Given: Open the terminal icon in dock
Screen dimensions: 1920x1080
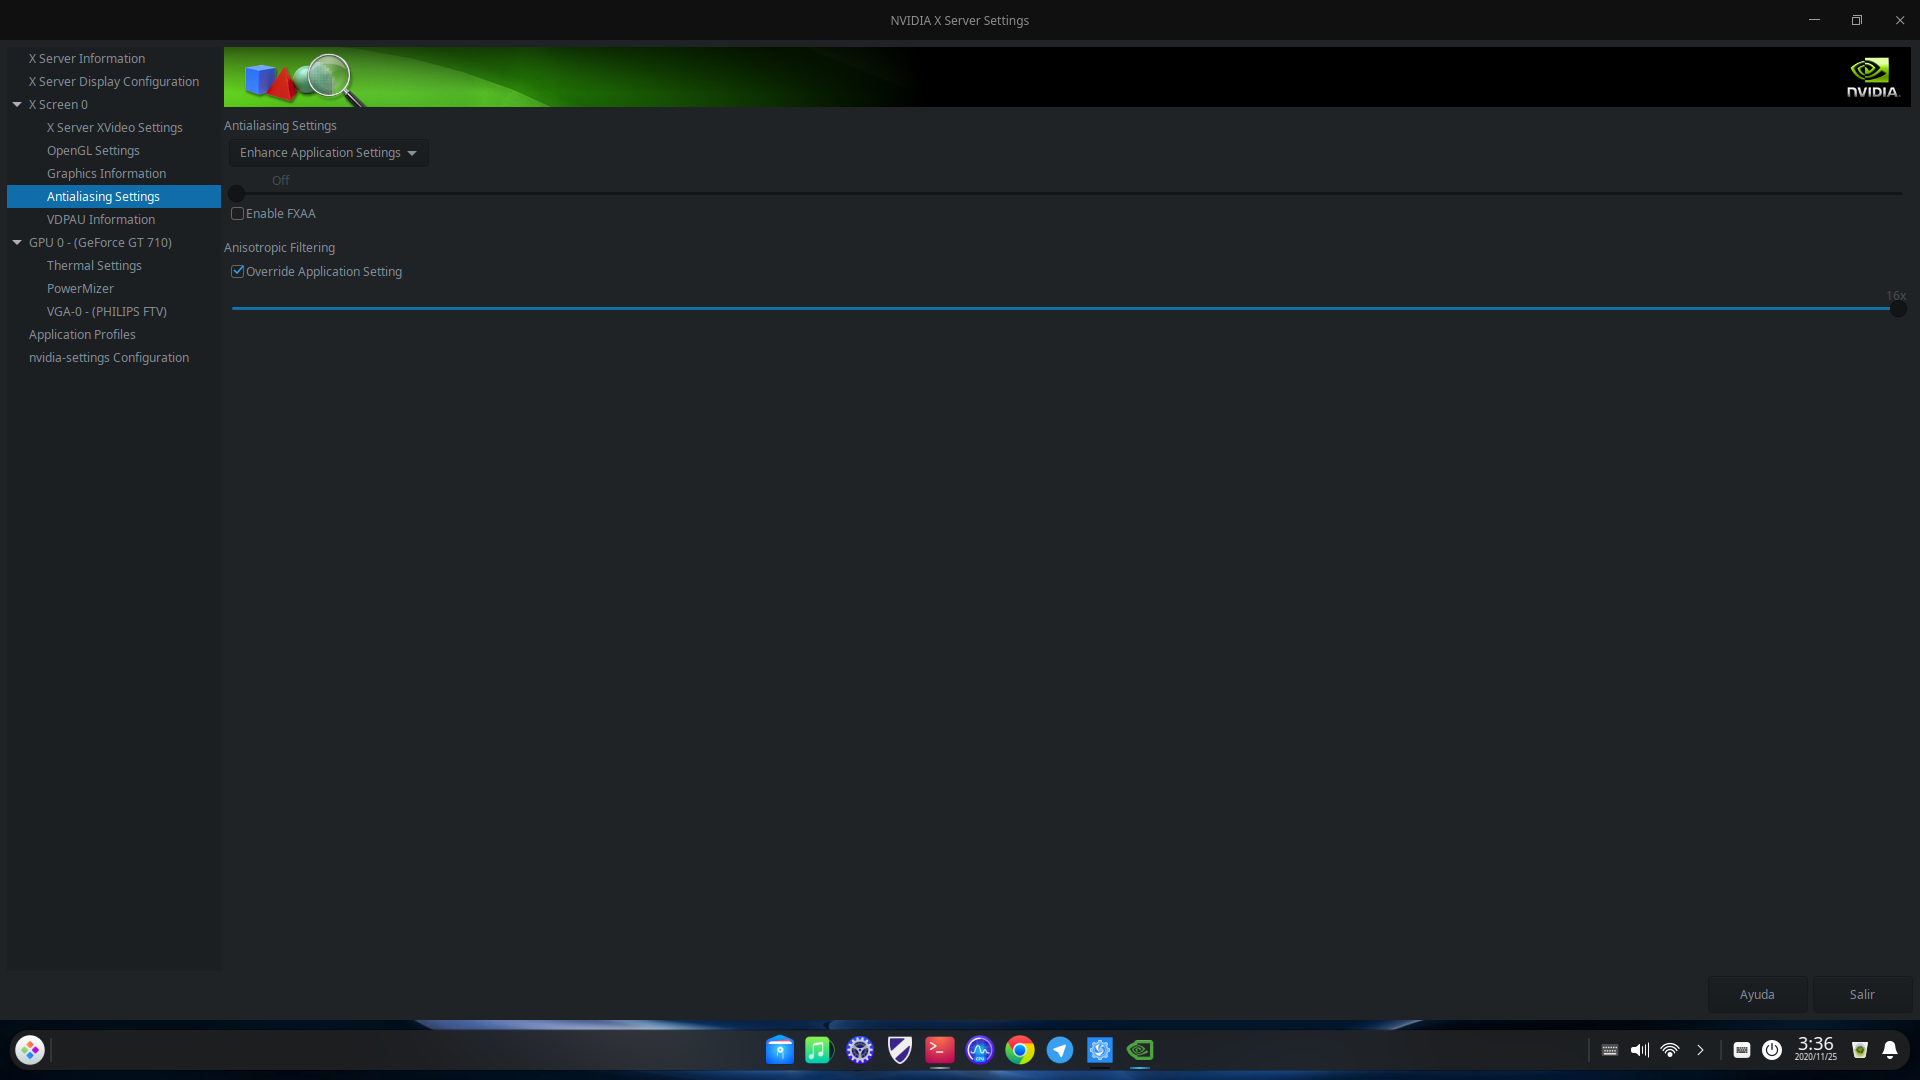Looking at the screenshot, I should [939, 1050].
